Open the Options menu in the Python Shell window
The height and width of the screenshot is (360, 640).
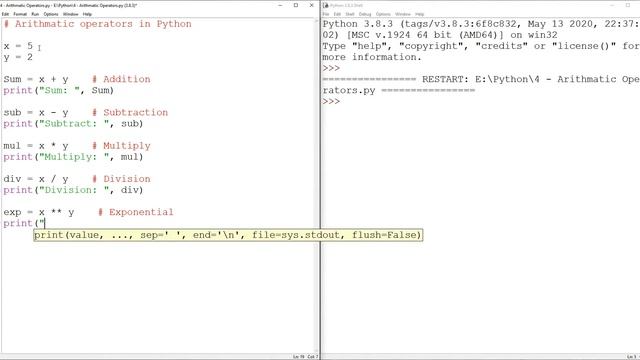[383, 14]
